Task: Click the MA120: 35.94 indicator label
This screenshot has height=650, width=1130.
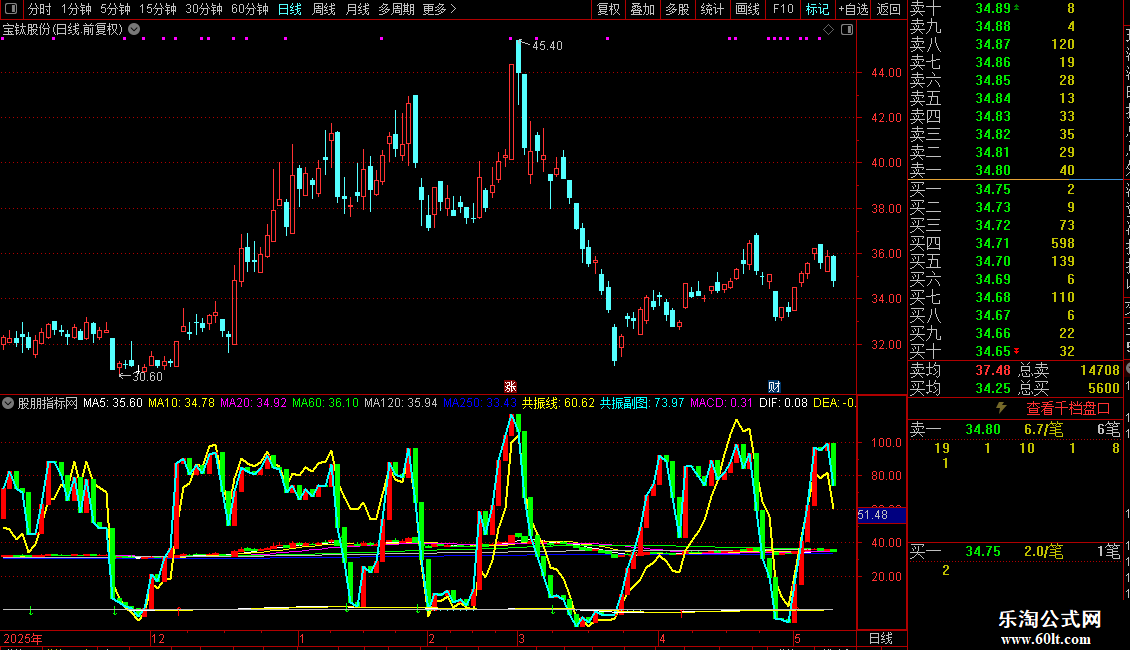Action: pos(401,403)
